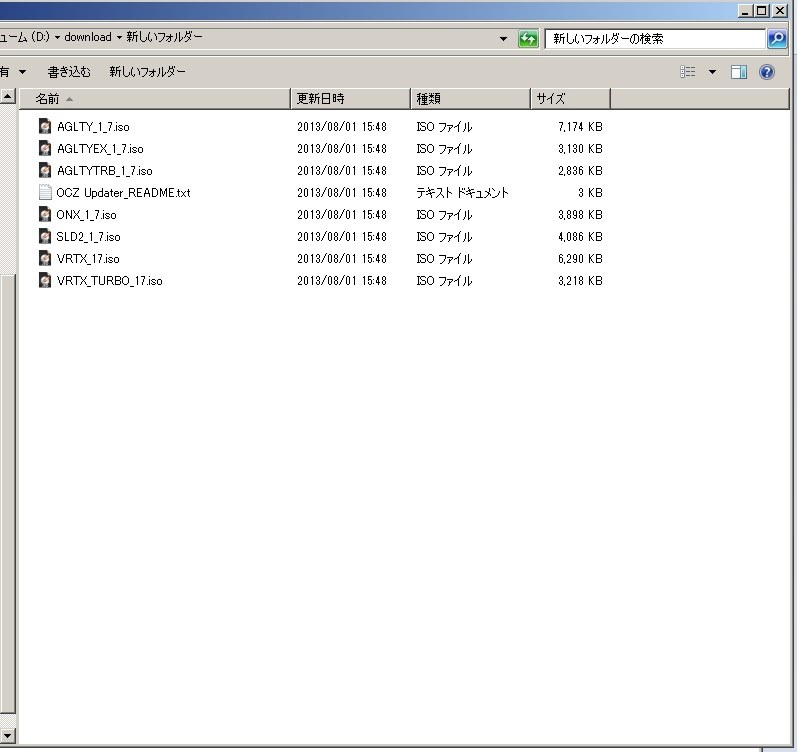Select the file name AGLTY_1_7.iso
Image resolution: width=798 pixels, height=755 pixels.
point(93,127)
